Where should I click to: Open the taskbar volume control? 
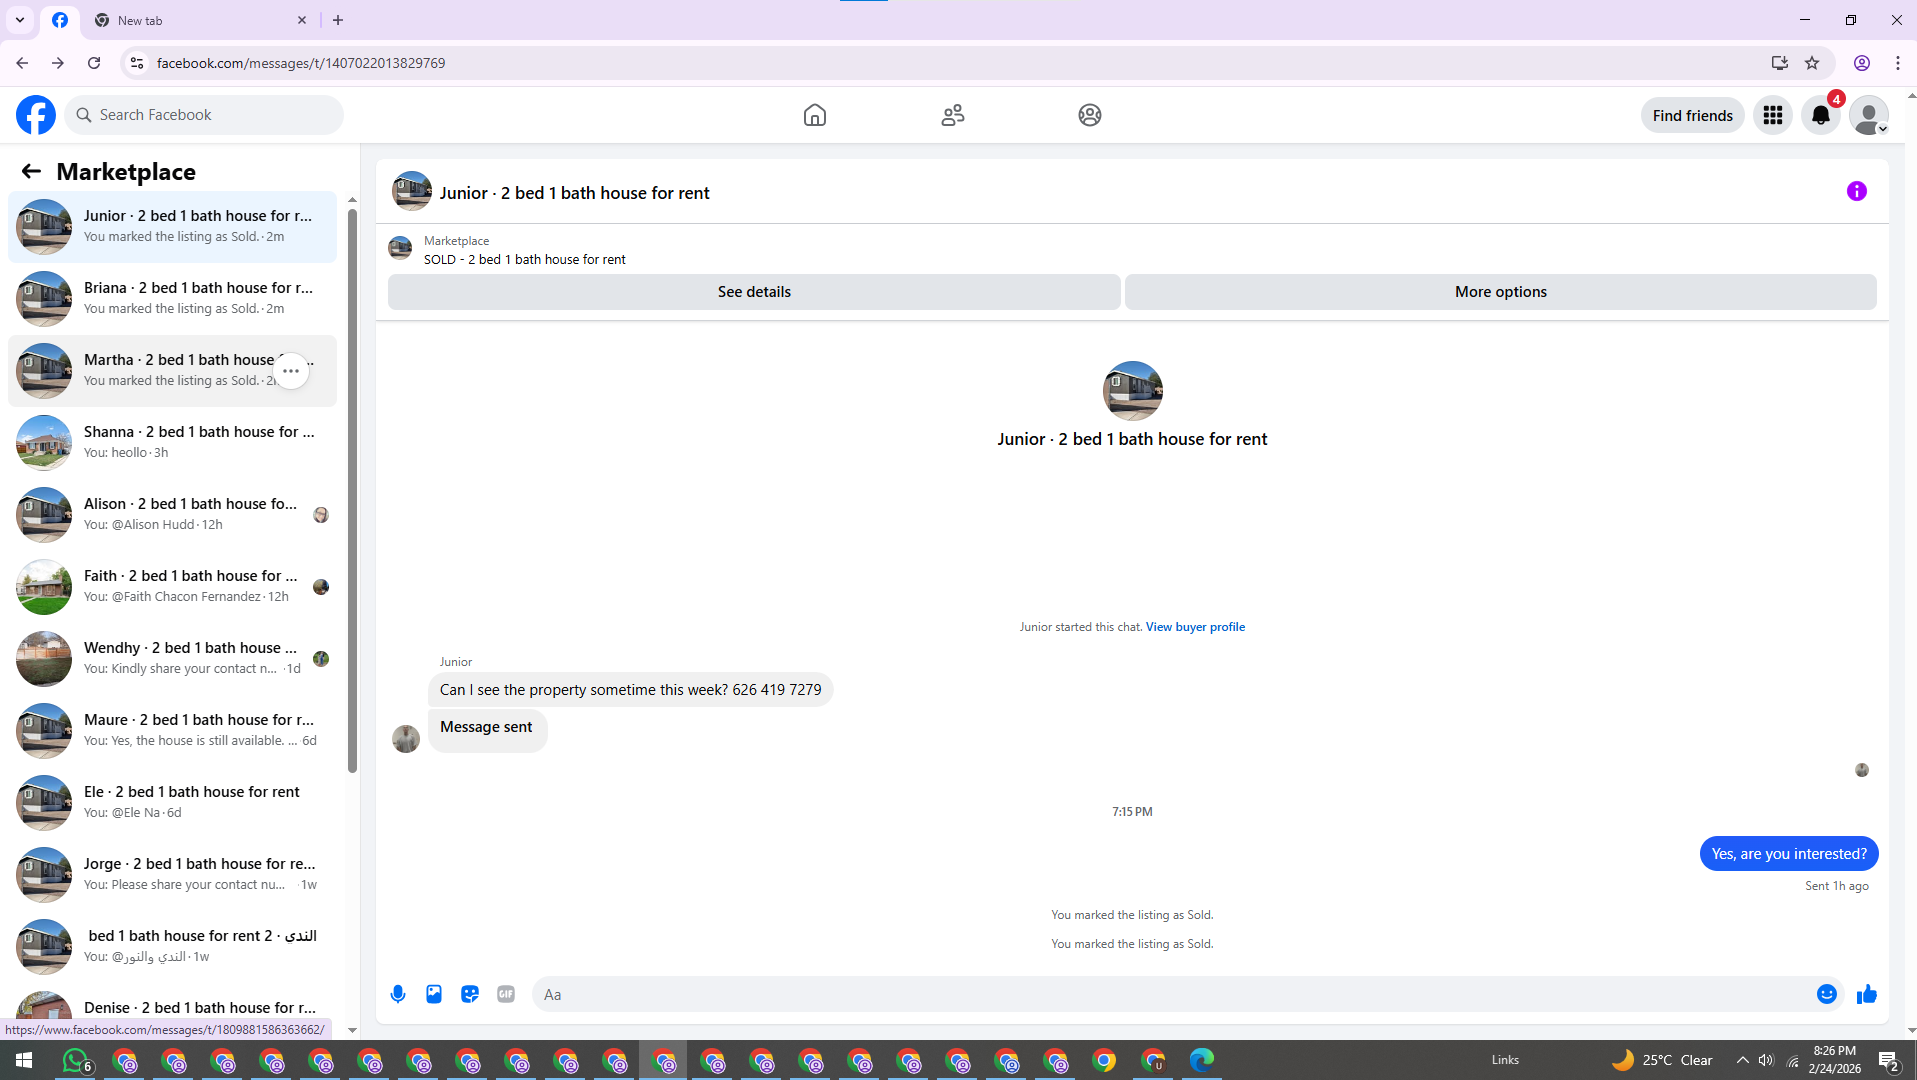pos(1767,1060)
